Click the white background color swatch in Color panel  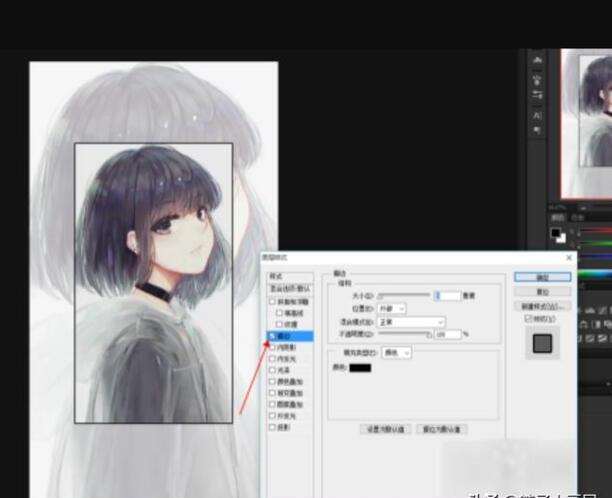point(562,238)
